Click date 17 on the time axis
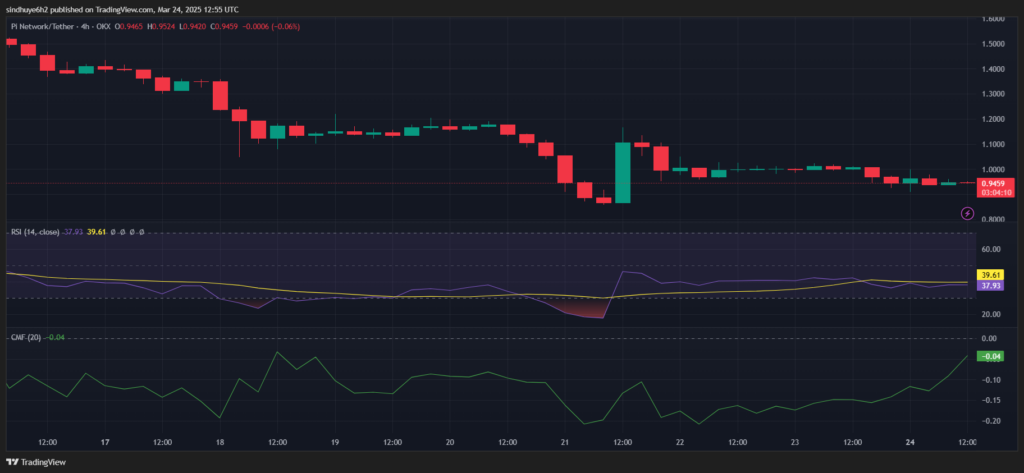Viewport: 1024px width, 473px height. tap(105, 442)
